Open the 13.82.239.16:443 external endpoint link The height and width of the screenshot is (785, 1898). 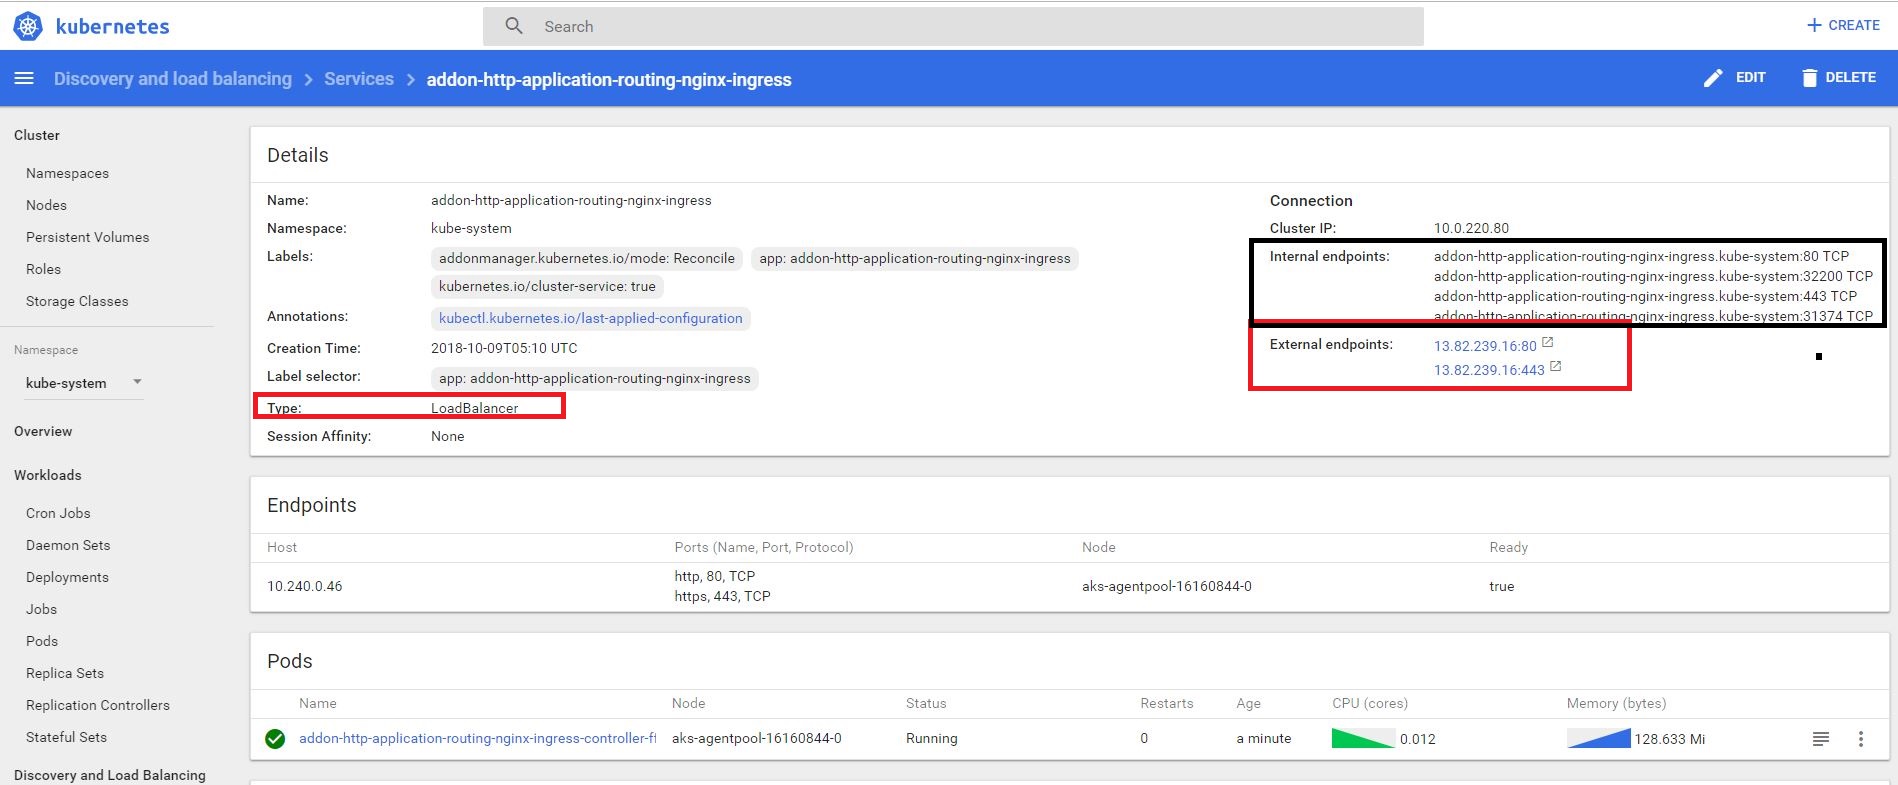(x=1489, y=370)
